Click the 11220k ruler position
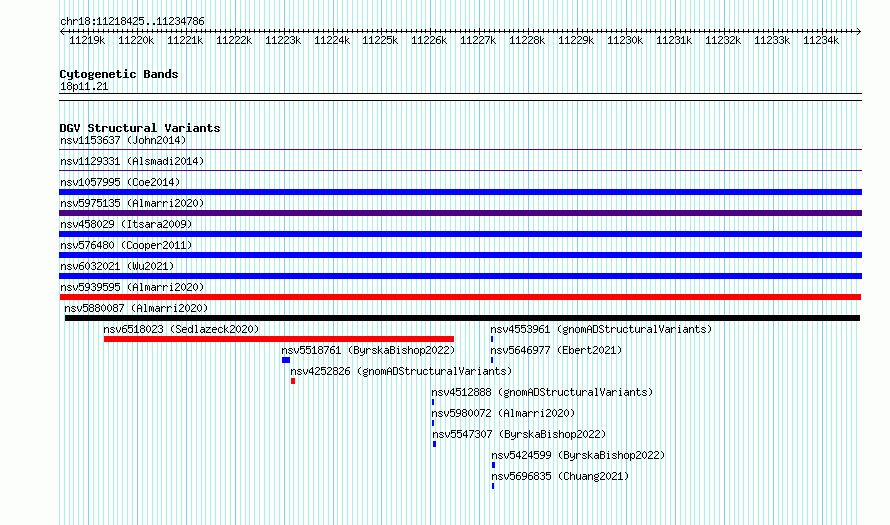The width and height of the screenshot is (890, 525). click(x=136, y=40)
